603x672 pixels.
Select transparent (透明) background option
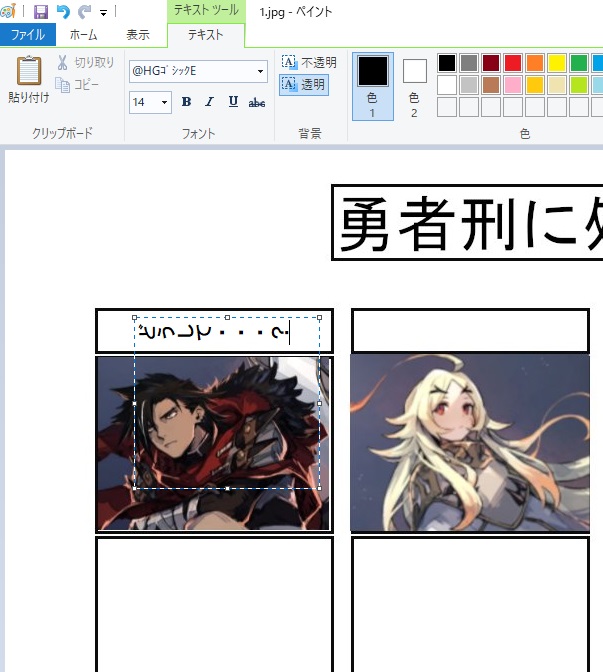304,85
